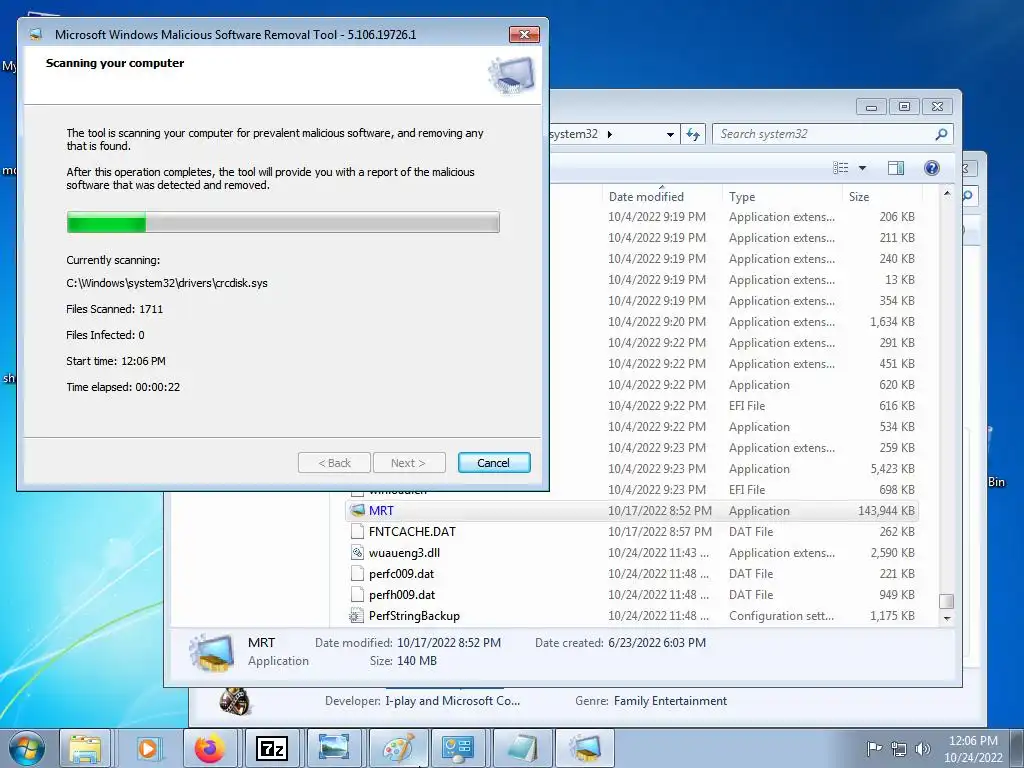Open Explorer help question mark icon
Screen dimensions: 1024x768
click(932, 168)
